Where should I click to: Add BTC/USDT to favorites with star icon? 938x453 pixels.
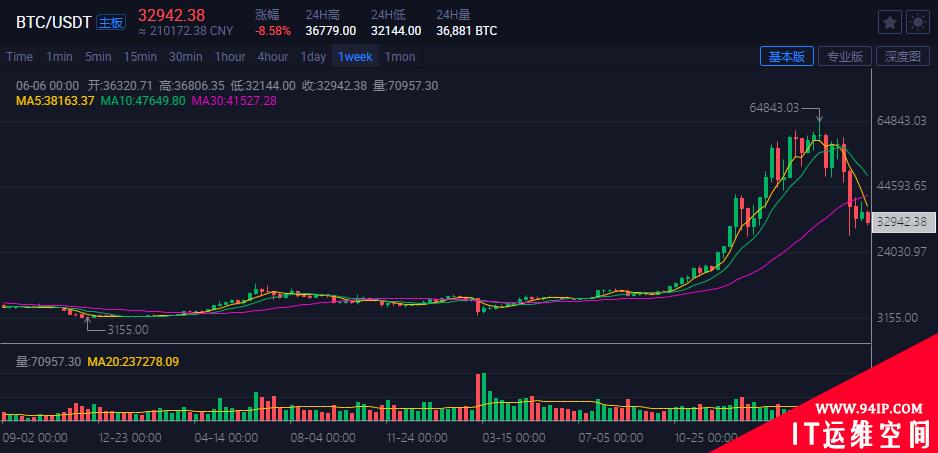click(x=888, y=22)
